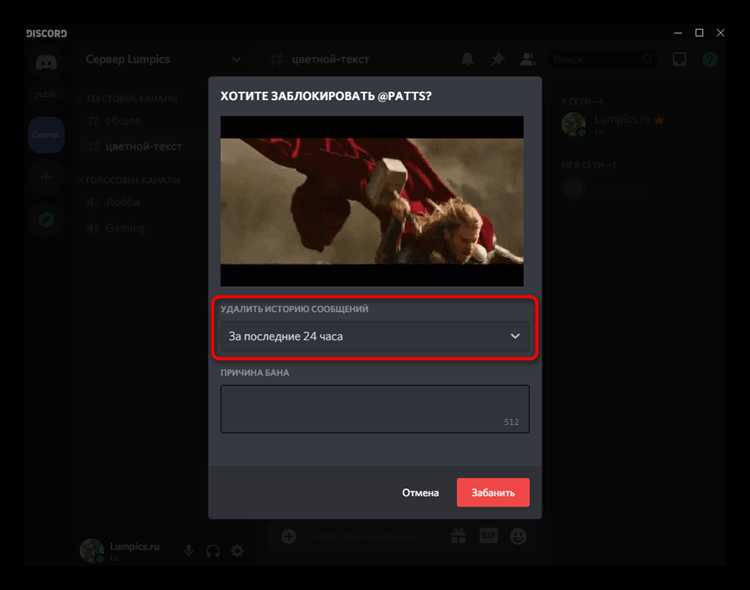The height and width of the screenshot is (590, 750).
Task: Open the emoji picker icon
Action: click(x=518, y=536)
